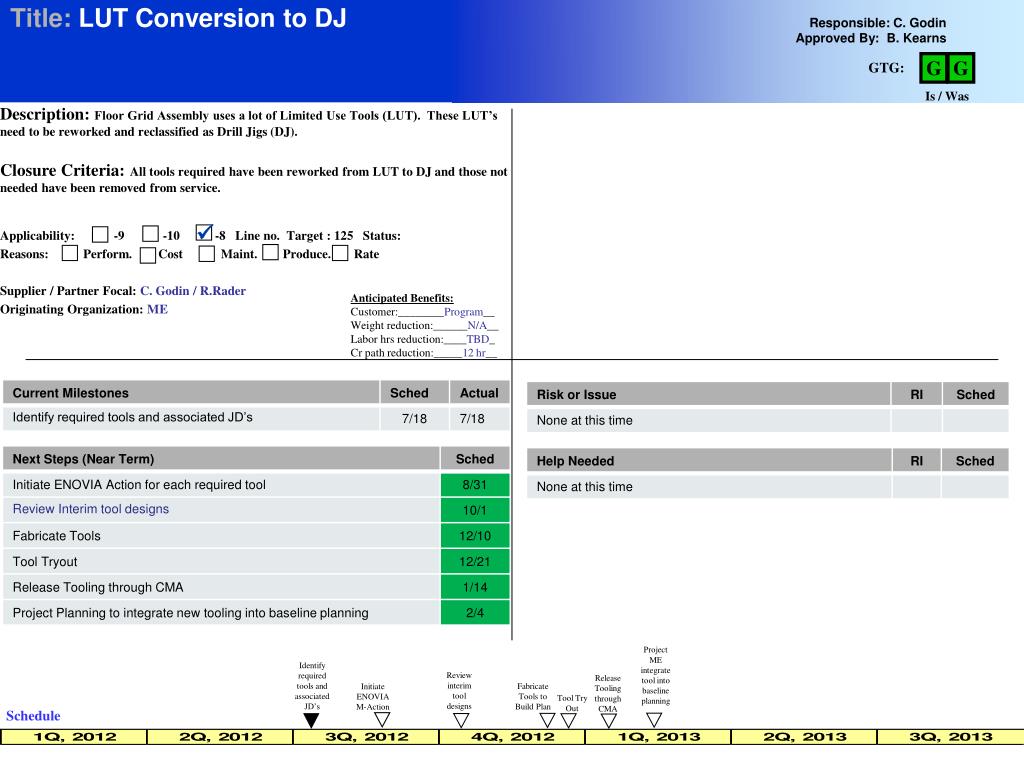Click the 'Description:' heading

pyautogui.click(x=45, y=114)
